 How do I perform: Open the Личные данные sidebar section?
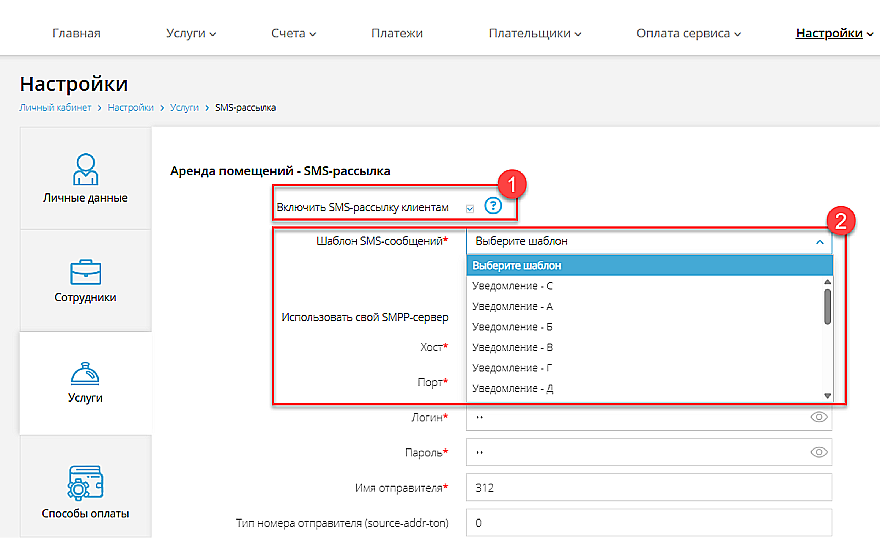pos(85,178)
